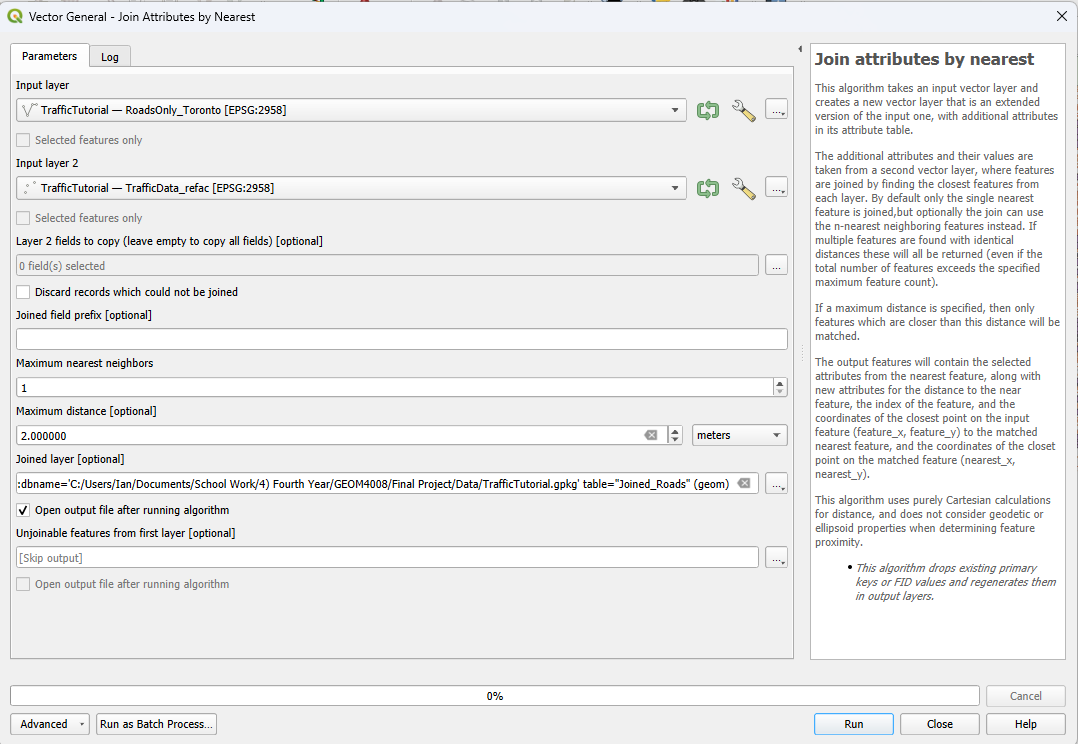
Task: Open advanced options wrench for Input layer
Action: (743, 110)
